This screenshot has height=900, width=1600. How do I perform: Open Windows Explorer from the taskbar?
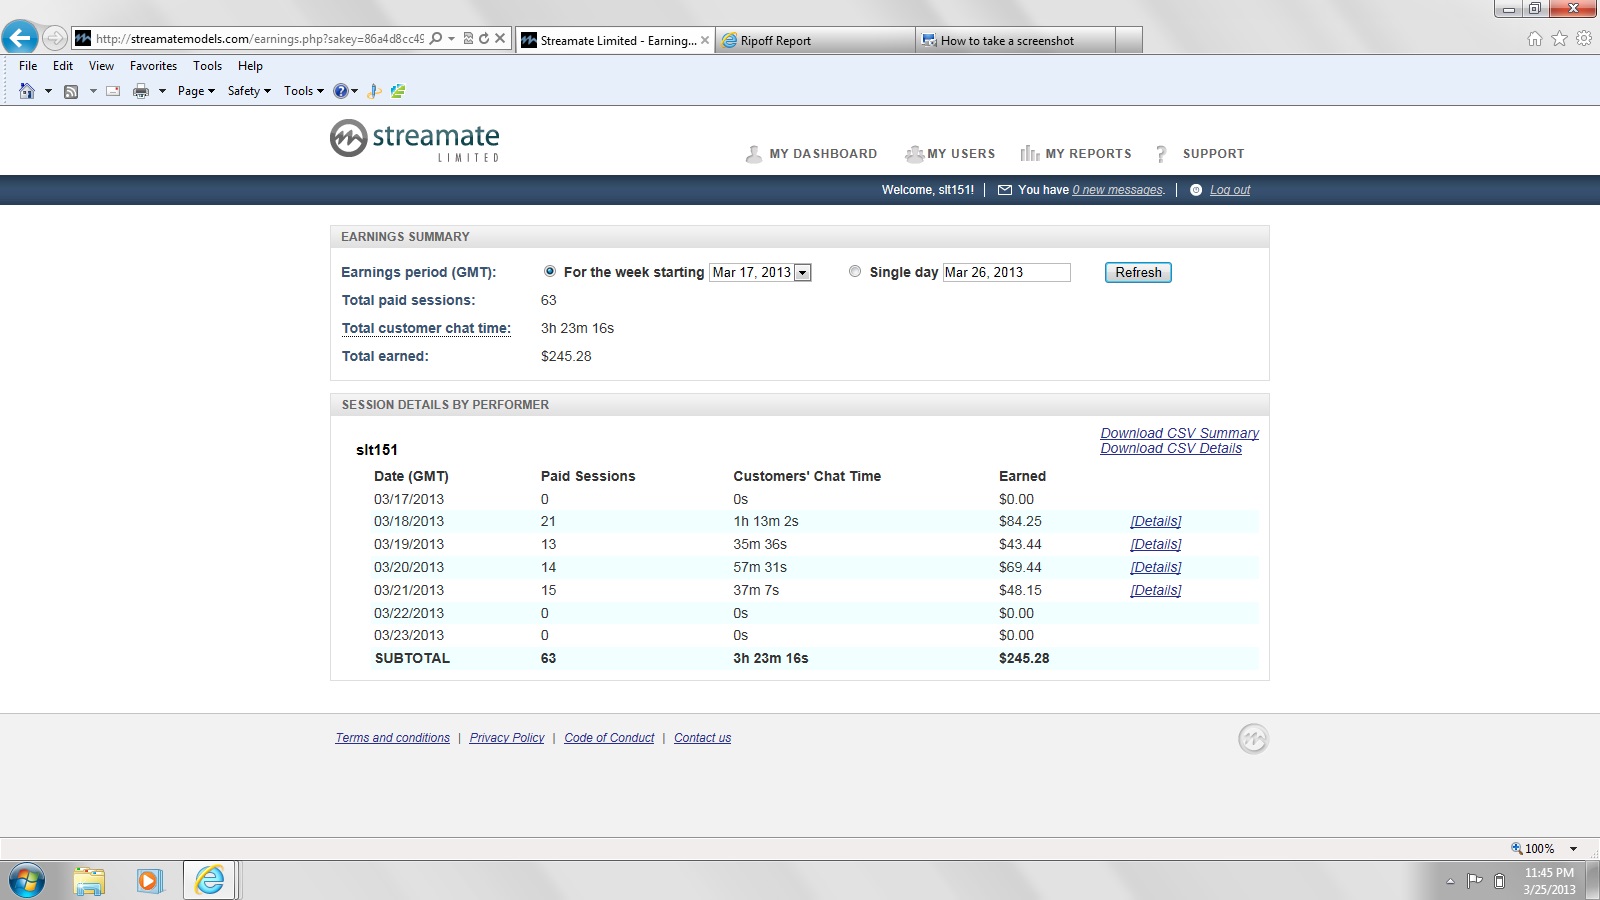[x=89, y=881]
